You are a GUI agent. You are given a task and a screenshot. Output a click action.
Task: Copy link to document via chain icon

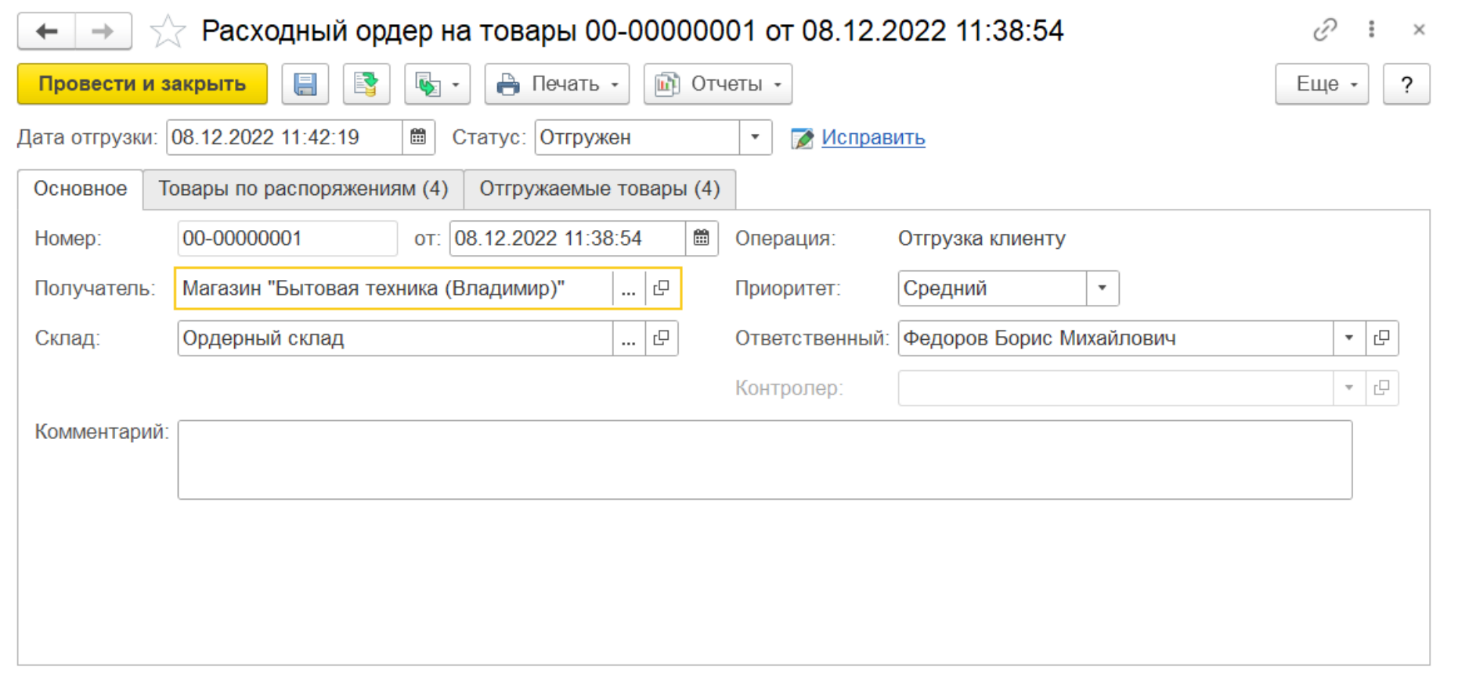coord(1325,31)
